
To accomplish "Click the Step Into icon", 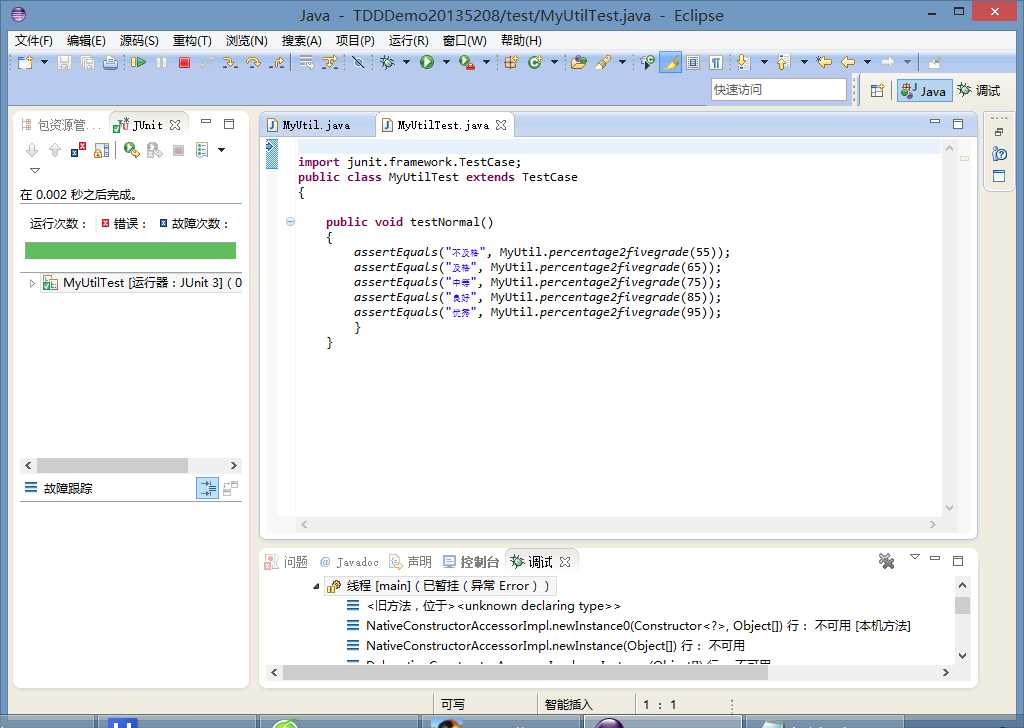I will [x=229, y=63].
